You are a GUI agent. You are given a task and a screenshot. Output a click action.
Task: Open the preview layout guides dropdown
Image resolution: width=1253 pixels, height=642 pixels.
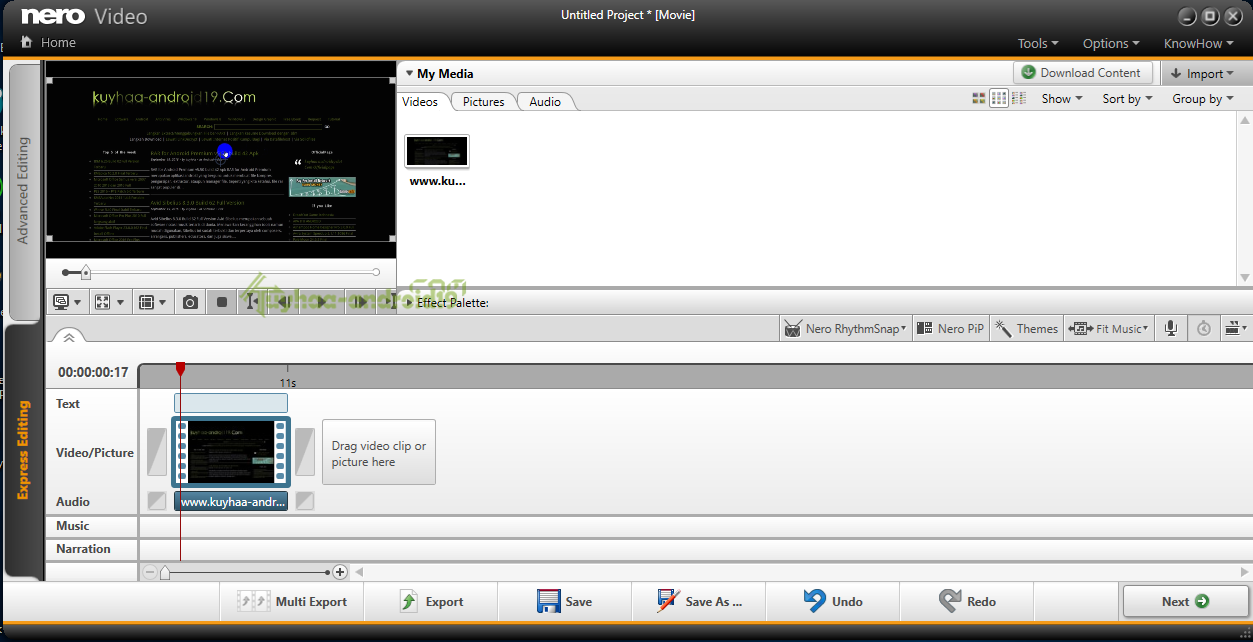[x=151, y=302]
